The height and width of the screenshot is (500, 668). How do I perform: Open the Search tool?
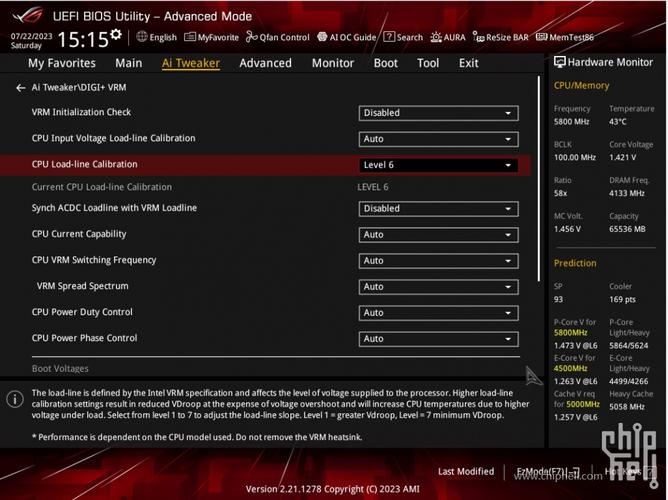(404, 37)
